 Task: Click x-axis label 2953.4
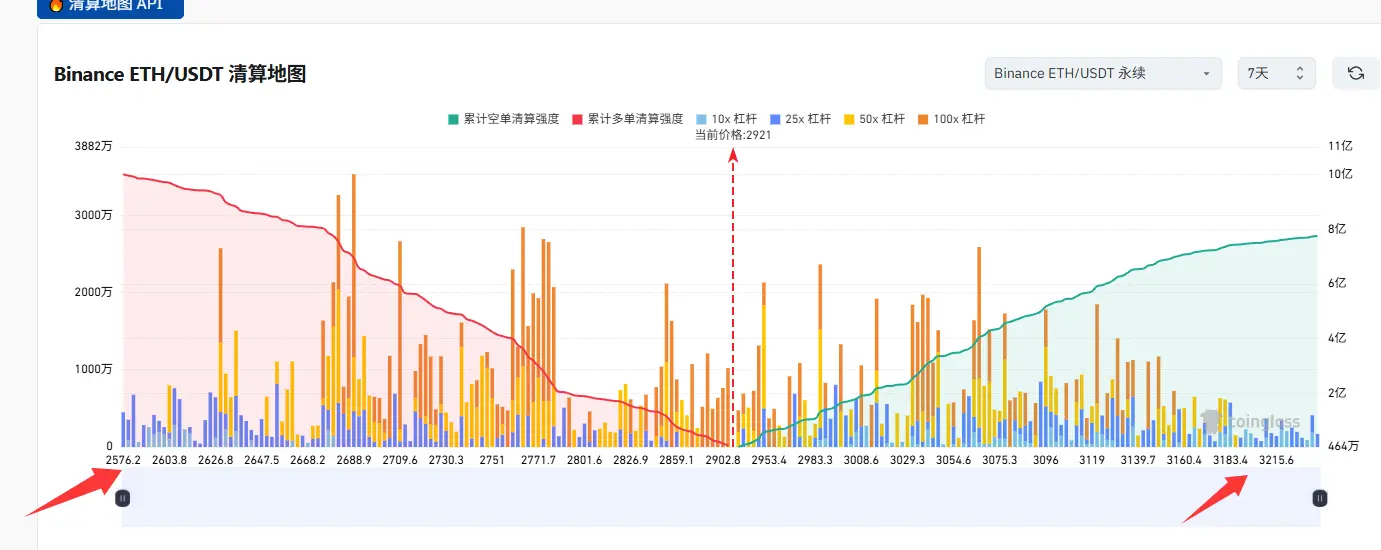point(770,460)
